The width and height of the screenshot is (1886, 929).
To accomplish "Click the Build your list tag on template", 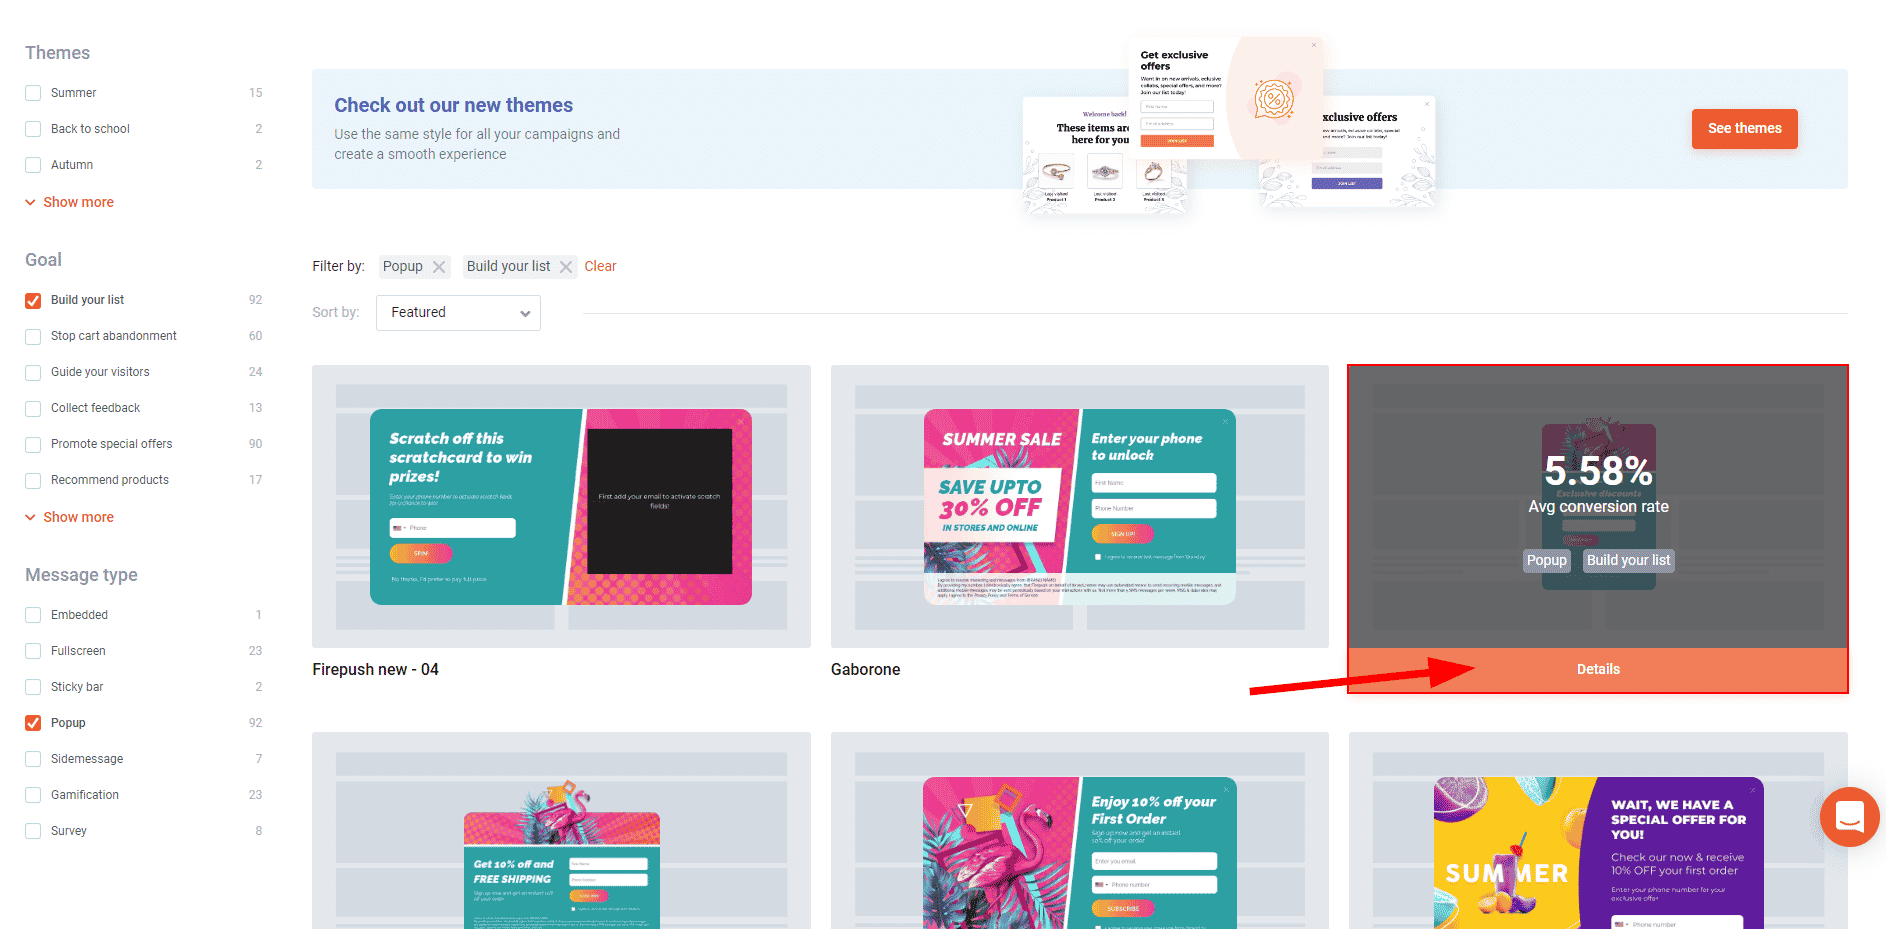I will [x=1628, y=561].
